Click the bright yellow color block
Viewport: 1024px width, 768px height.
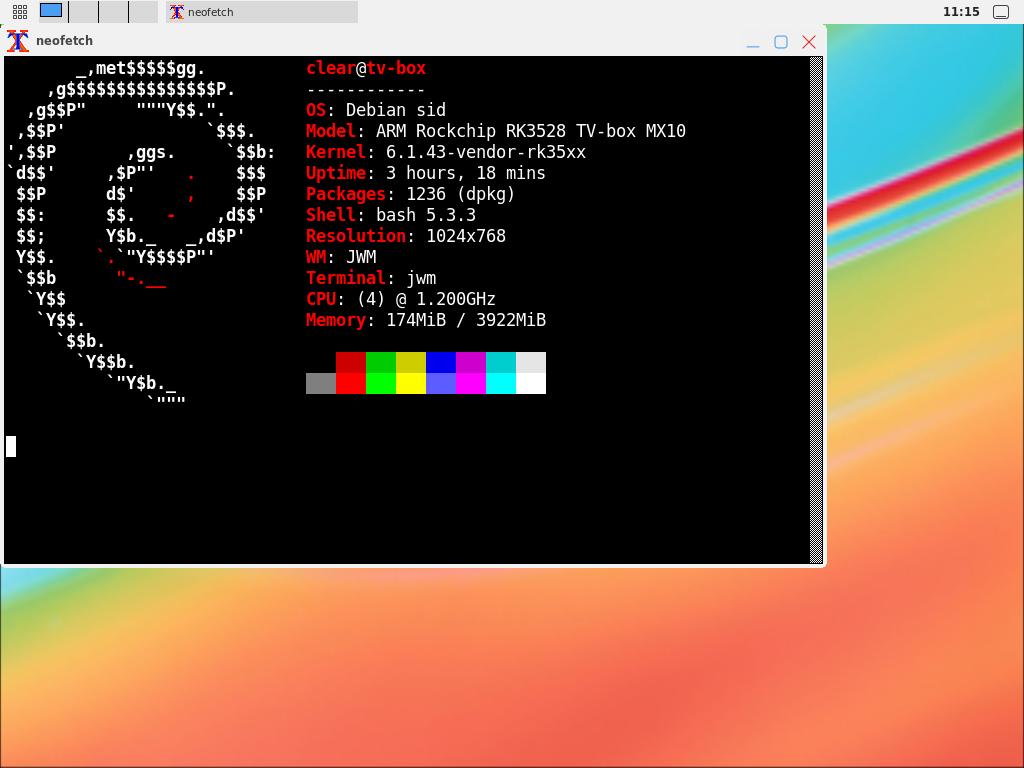coord(411,383)
